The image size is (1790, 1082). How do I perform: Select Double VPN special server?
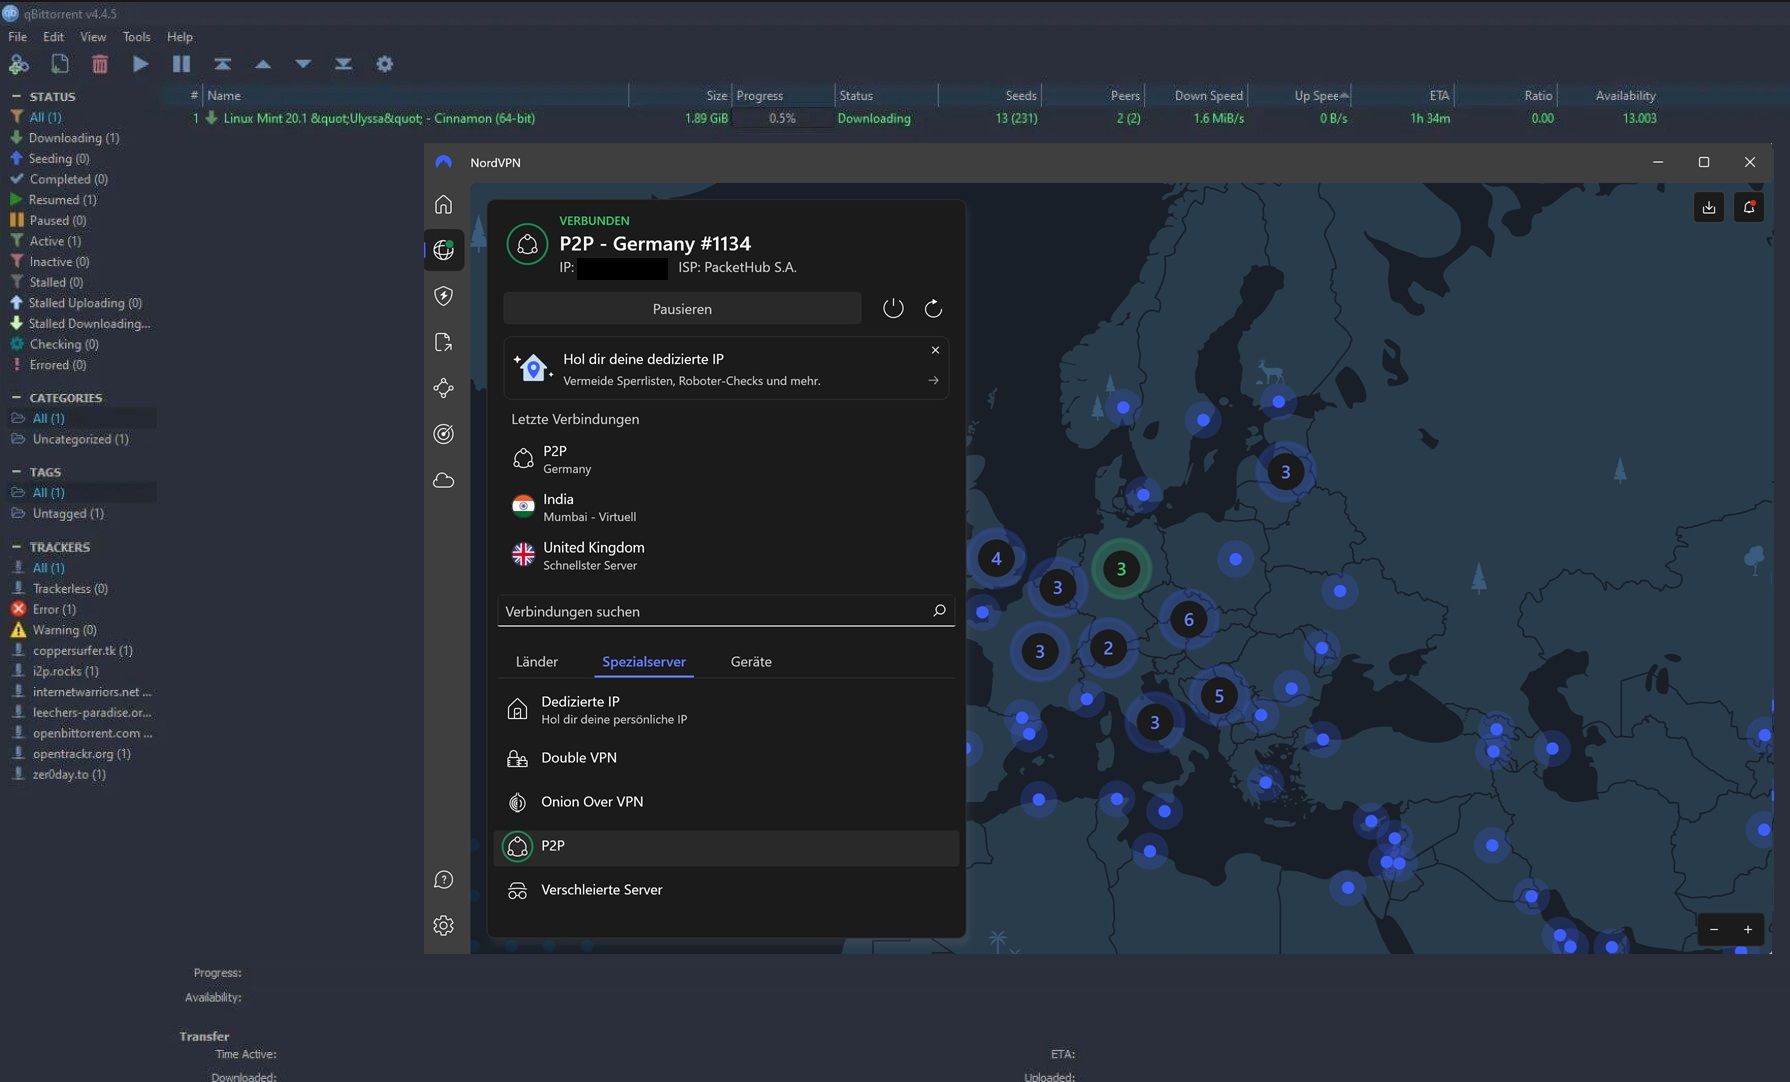[726, 758]
